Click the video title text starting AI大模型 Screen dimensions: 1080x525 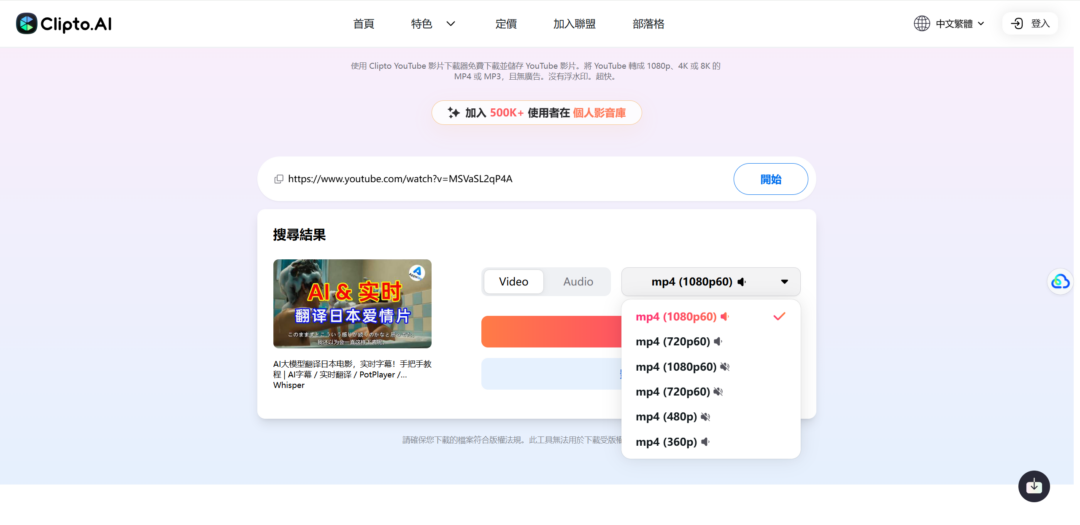tap(352, 374)
